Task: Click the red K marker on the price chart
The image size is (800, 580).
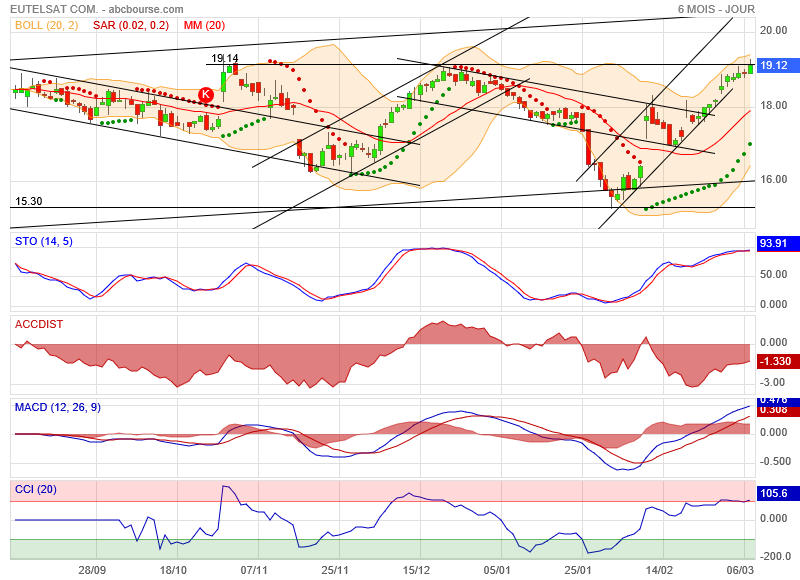Action: [206, 94]
